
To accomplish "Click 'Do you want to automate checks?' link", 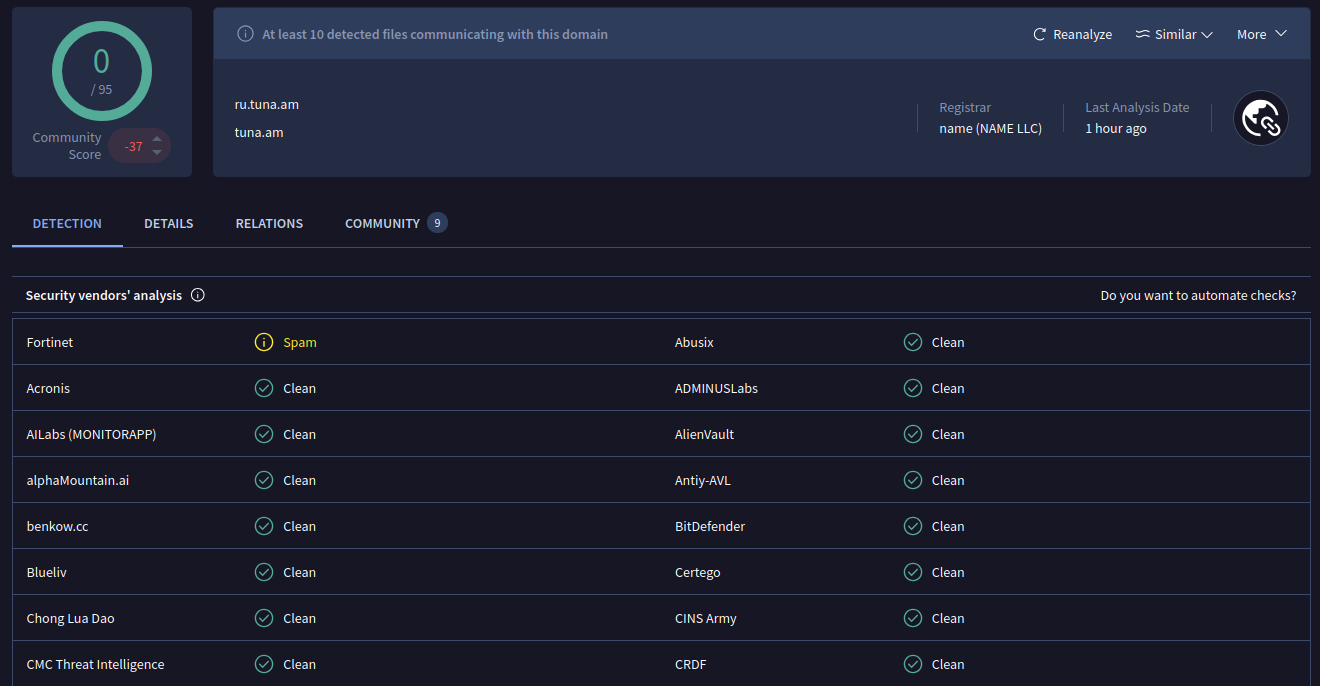I will coord(1198,296).
